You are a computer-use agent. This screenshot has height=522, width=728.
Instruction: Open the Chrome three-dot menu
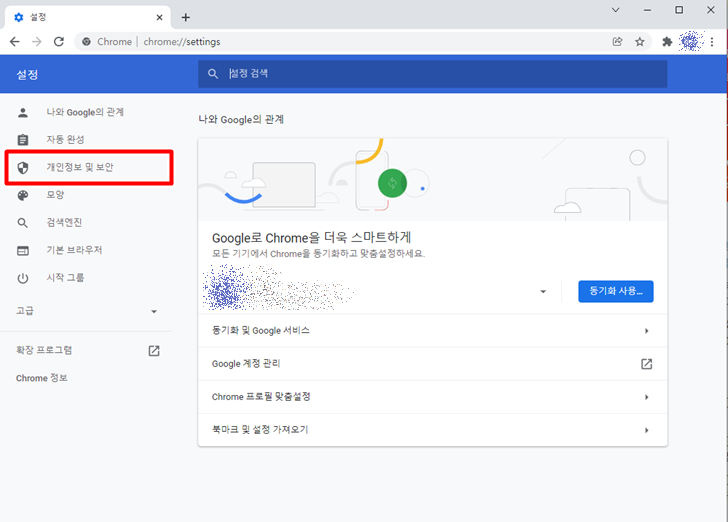tap(712, 42)
